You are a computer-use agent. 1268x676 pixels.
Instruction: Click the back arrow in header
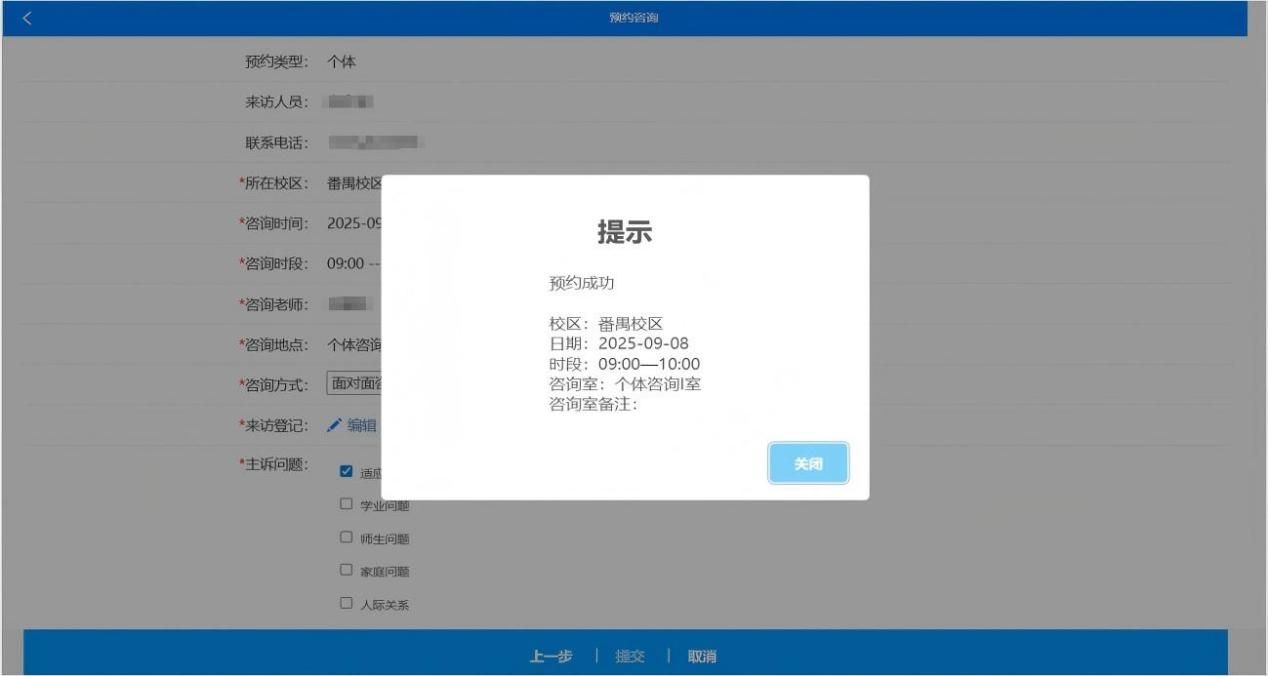[27, 18]
